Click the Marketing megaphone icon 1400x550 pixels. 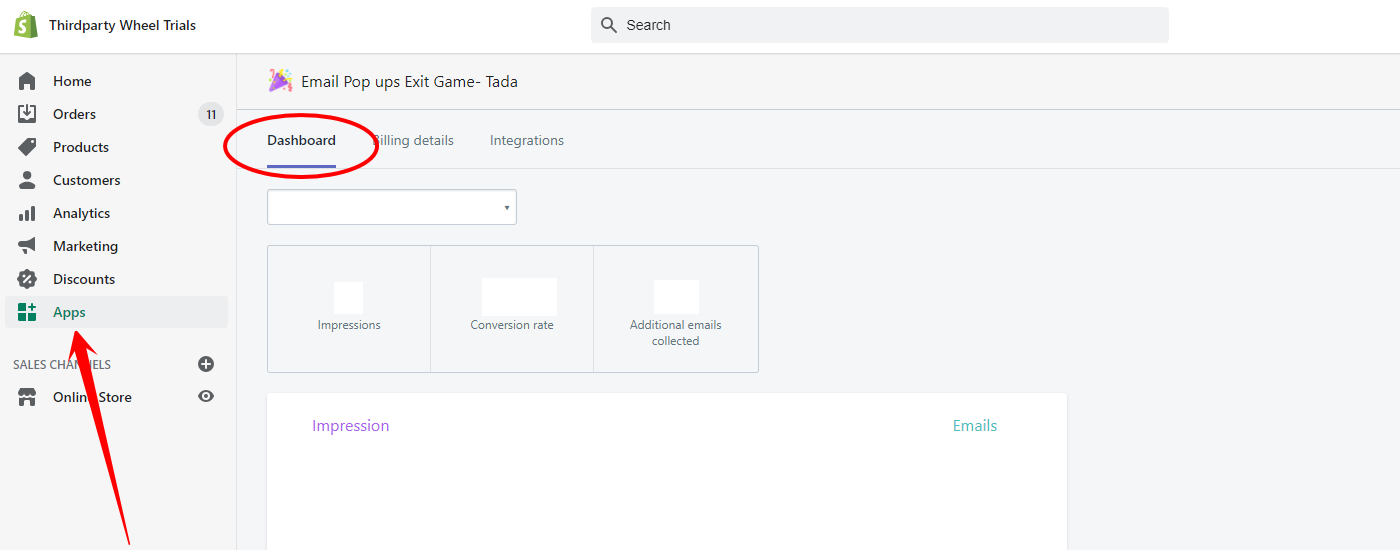(x=27, y=246)
